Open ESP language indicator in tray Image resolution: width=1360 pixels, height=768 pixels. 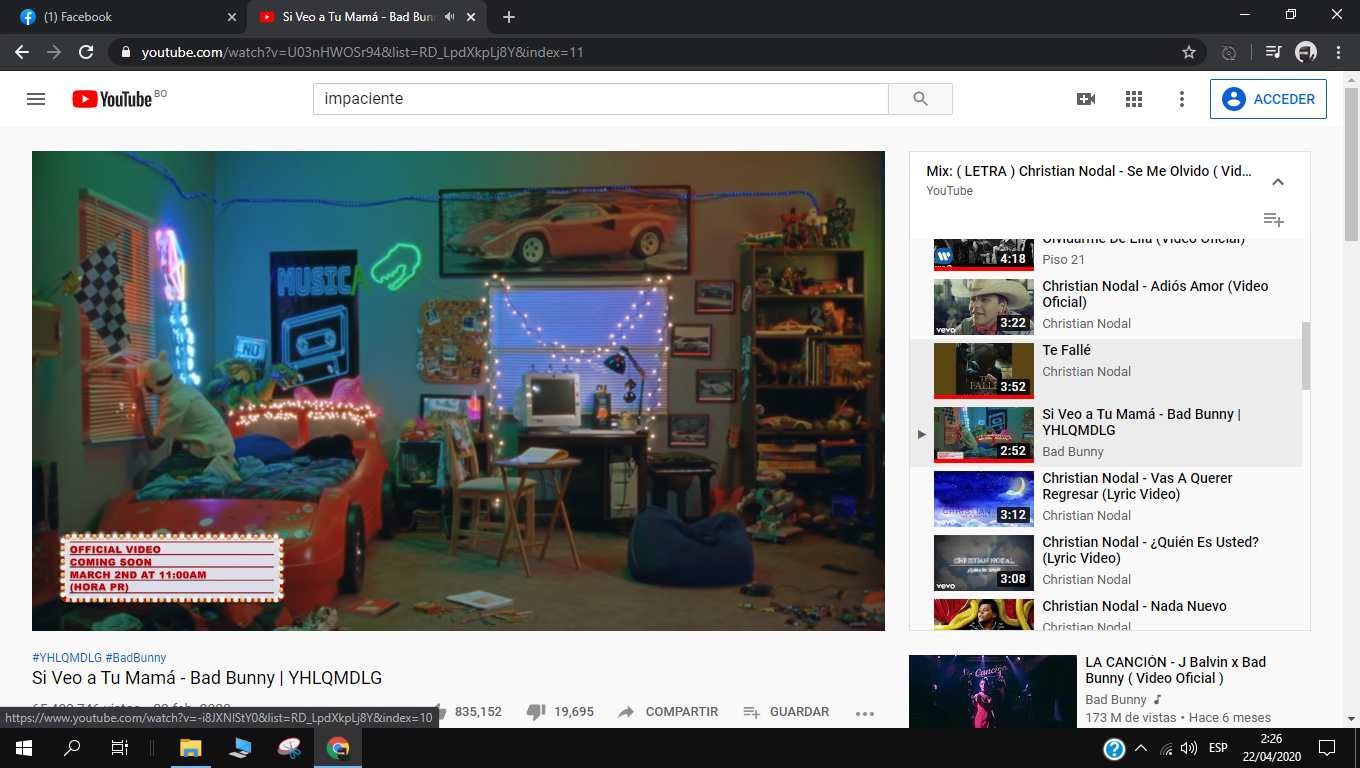(x=1218, y=748)
